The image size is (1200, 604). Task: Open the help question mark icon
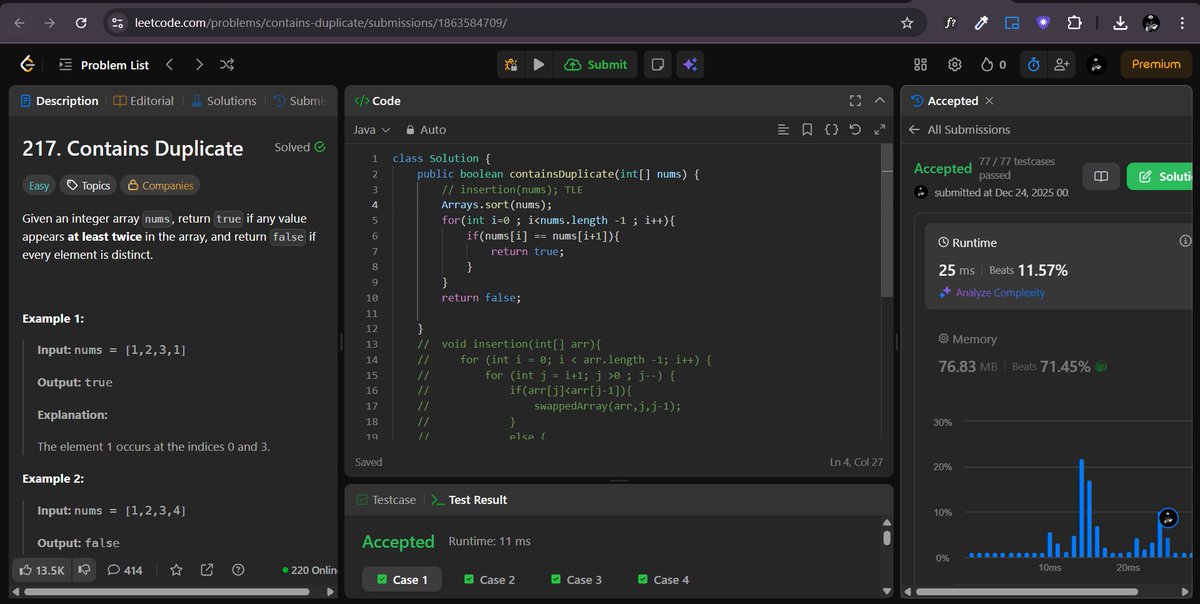(x=238, y=570)
